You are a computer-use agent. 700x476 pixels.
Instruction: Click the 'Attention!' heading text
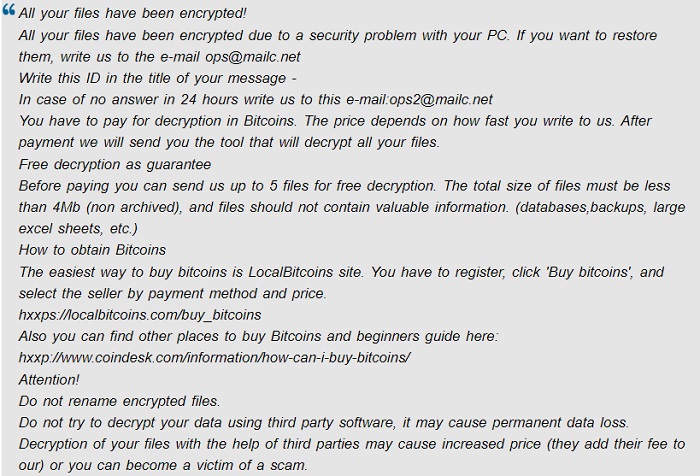[x=50, y=380]
